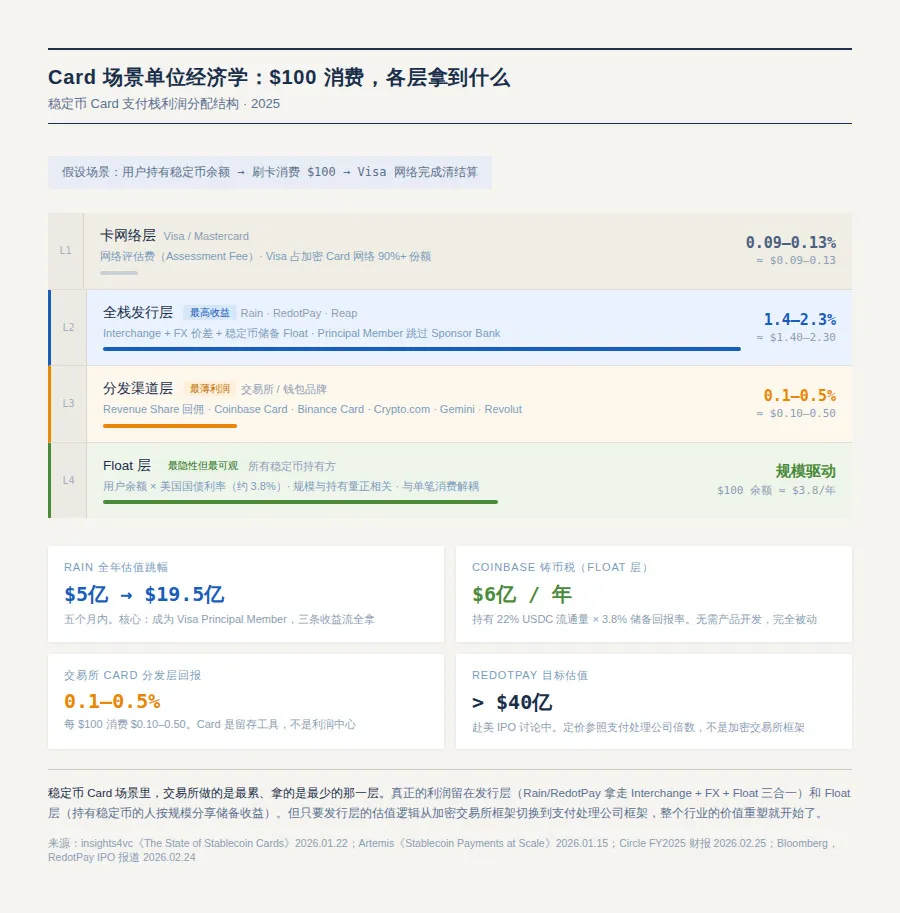The height and width of the screenshot is (913, 900).
Task: Click the 规模驱动 green value text
Action: click(805, 471)
